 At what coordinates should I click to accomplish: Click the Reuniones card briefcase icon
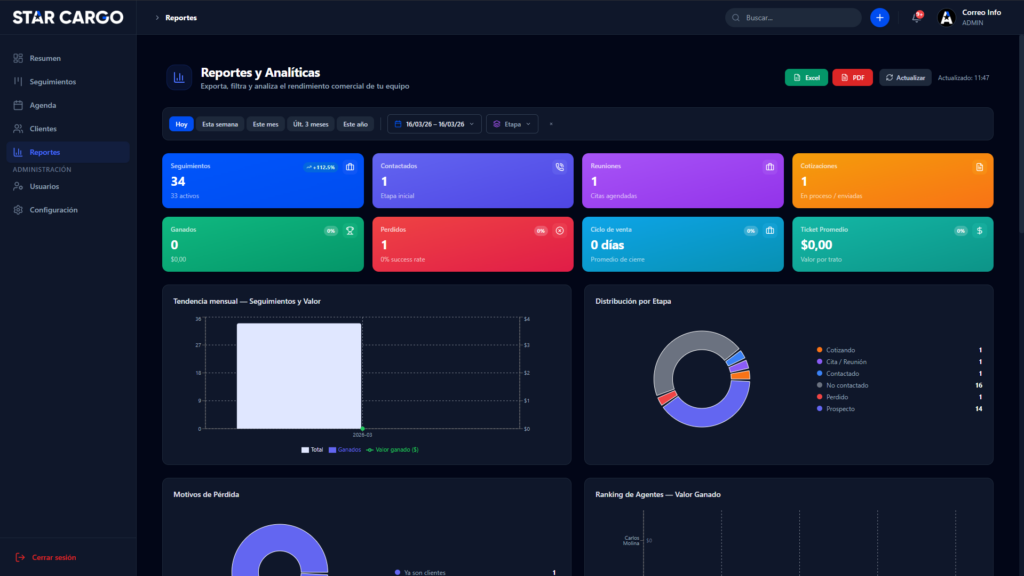click(770, 167)
